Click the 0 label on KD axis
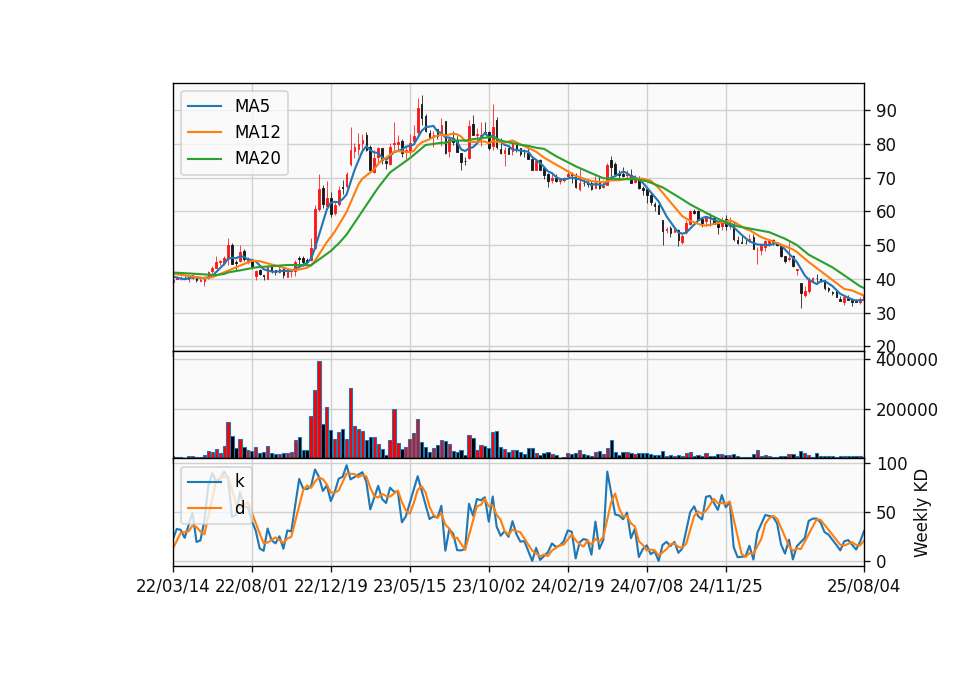Viewport: 960px width, 690px height. [x=881, y=561]
